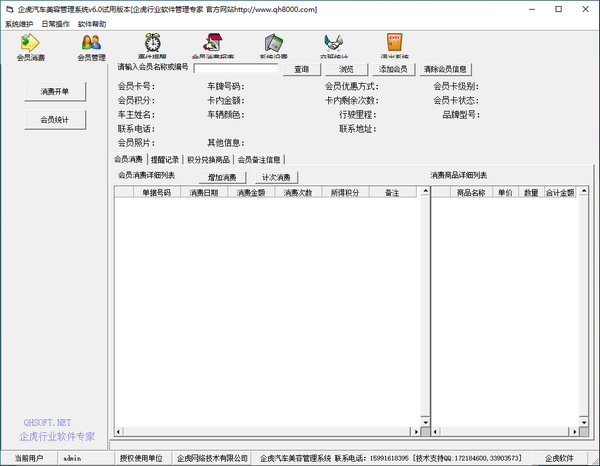Open the alarm clock reminder icon

pyautogui.click(x=152, y=45)
